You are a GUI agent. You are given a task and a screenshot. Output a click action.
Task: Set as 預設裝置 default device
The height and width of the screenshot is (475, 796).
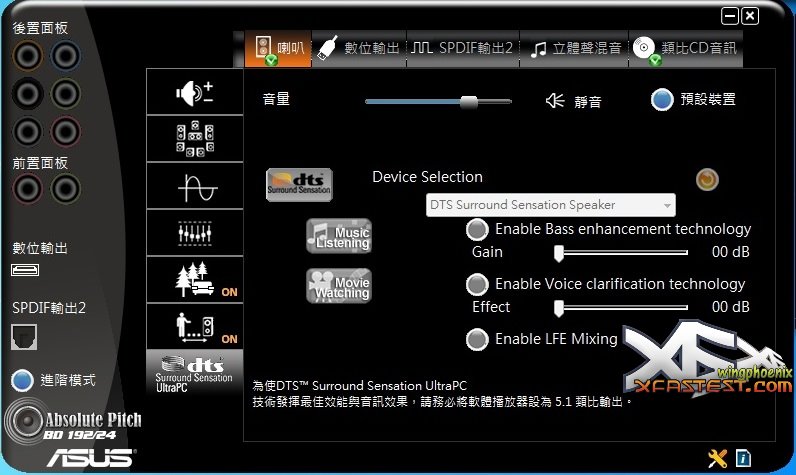click(x=662, y=99)
